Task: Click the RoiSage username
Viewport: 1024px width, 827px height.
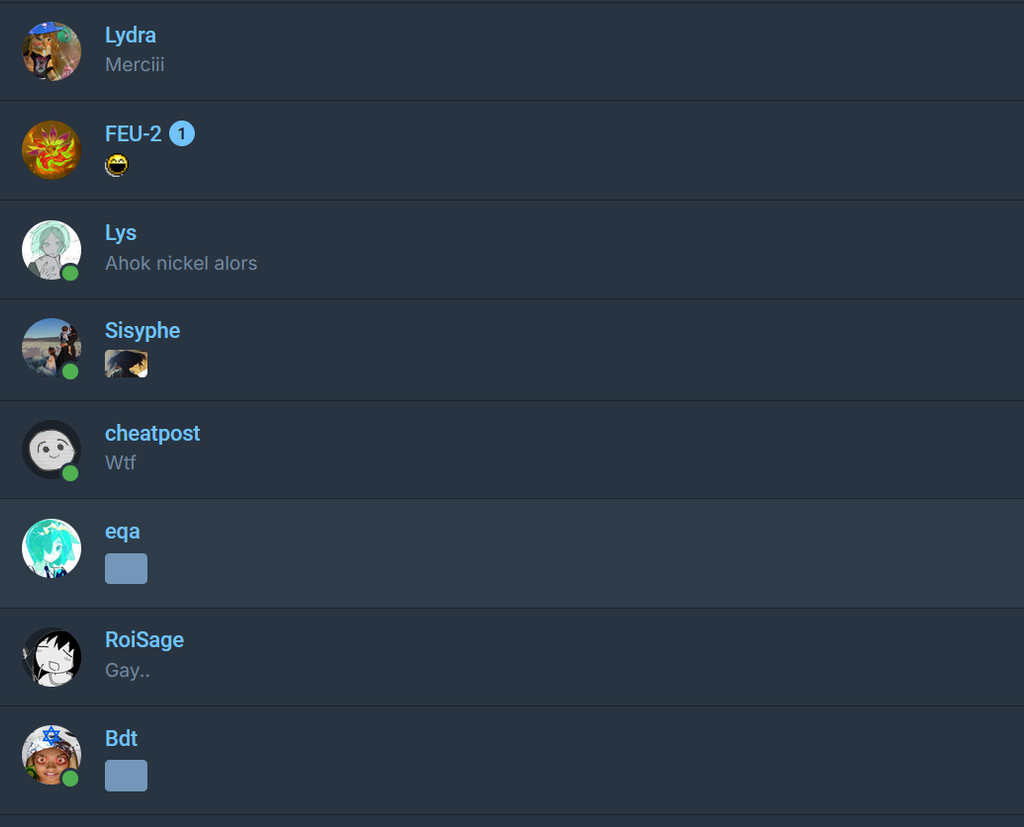Action: point(144,640)
